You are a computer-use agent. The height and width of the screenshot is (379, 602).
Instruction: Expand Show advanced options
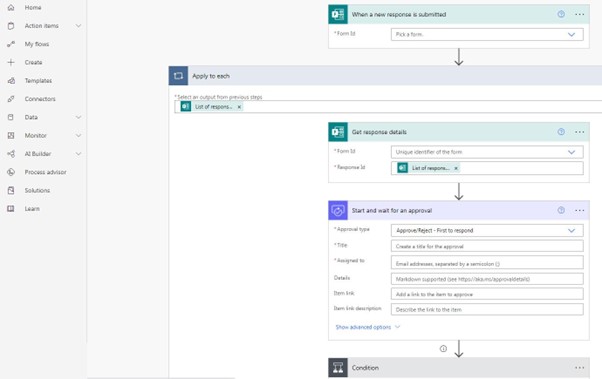point(367,327)
